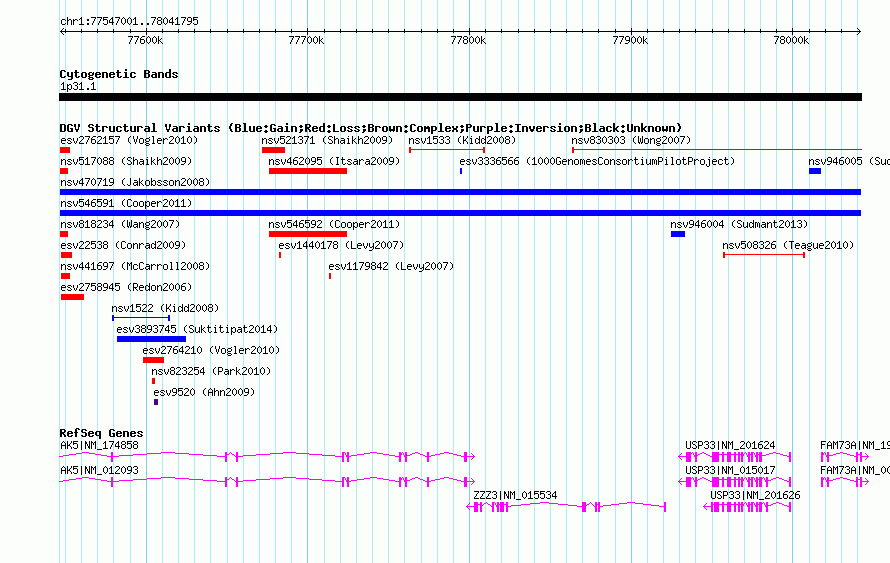This screenshot has width=890, height=563.
Task: Open the esv2764210 (Vogler2010) label
Action: (x=211, y=350)
